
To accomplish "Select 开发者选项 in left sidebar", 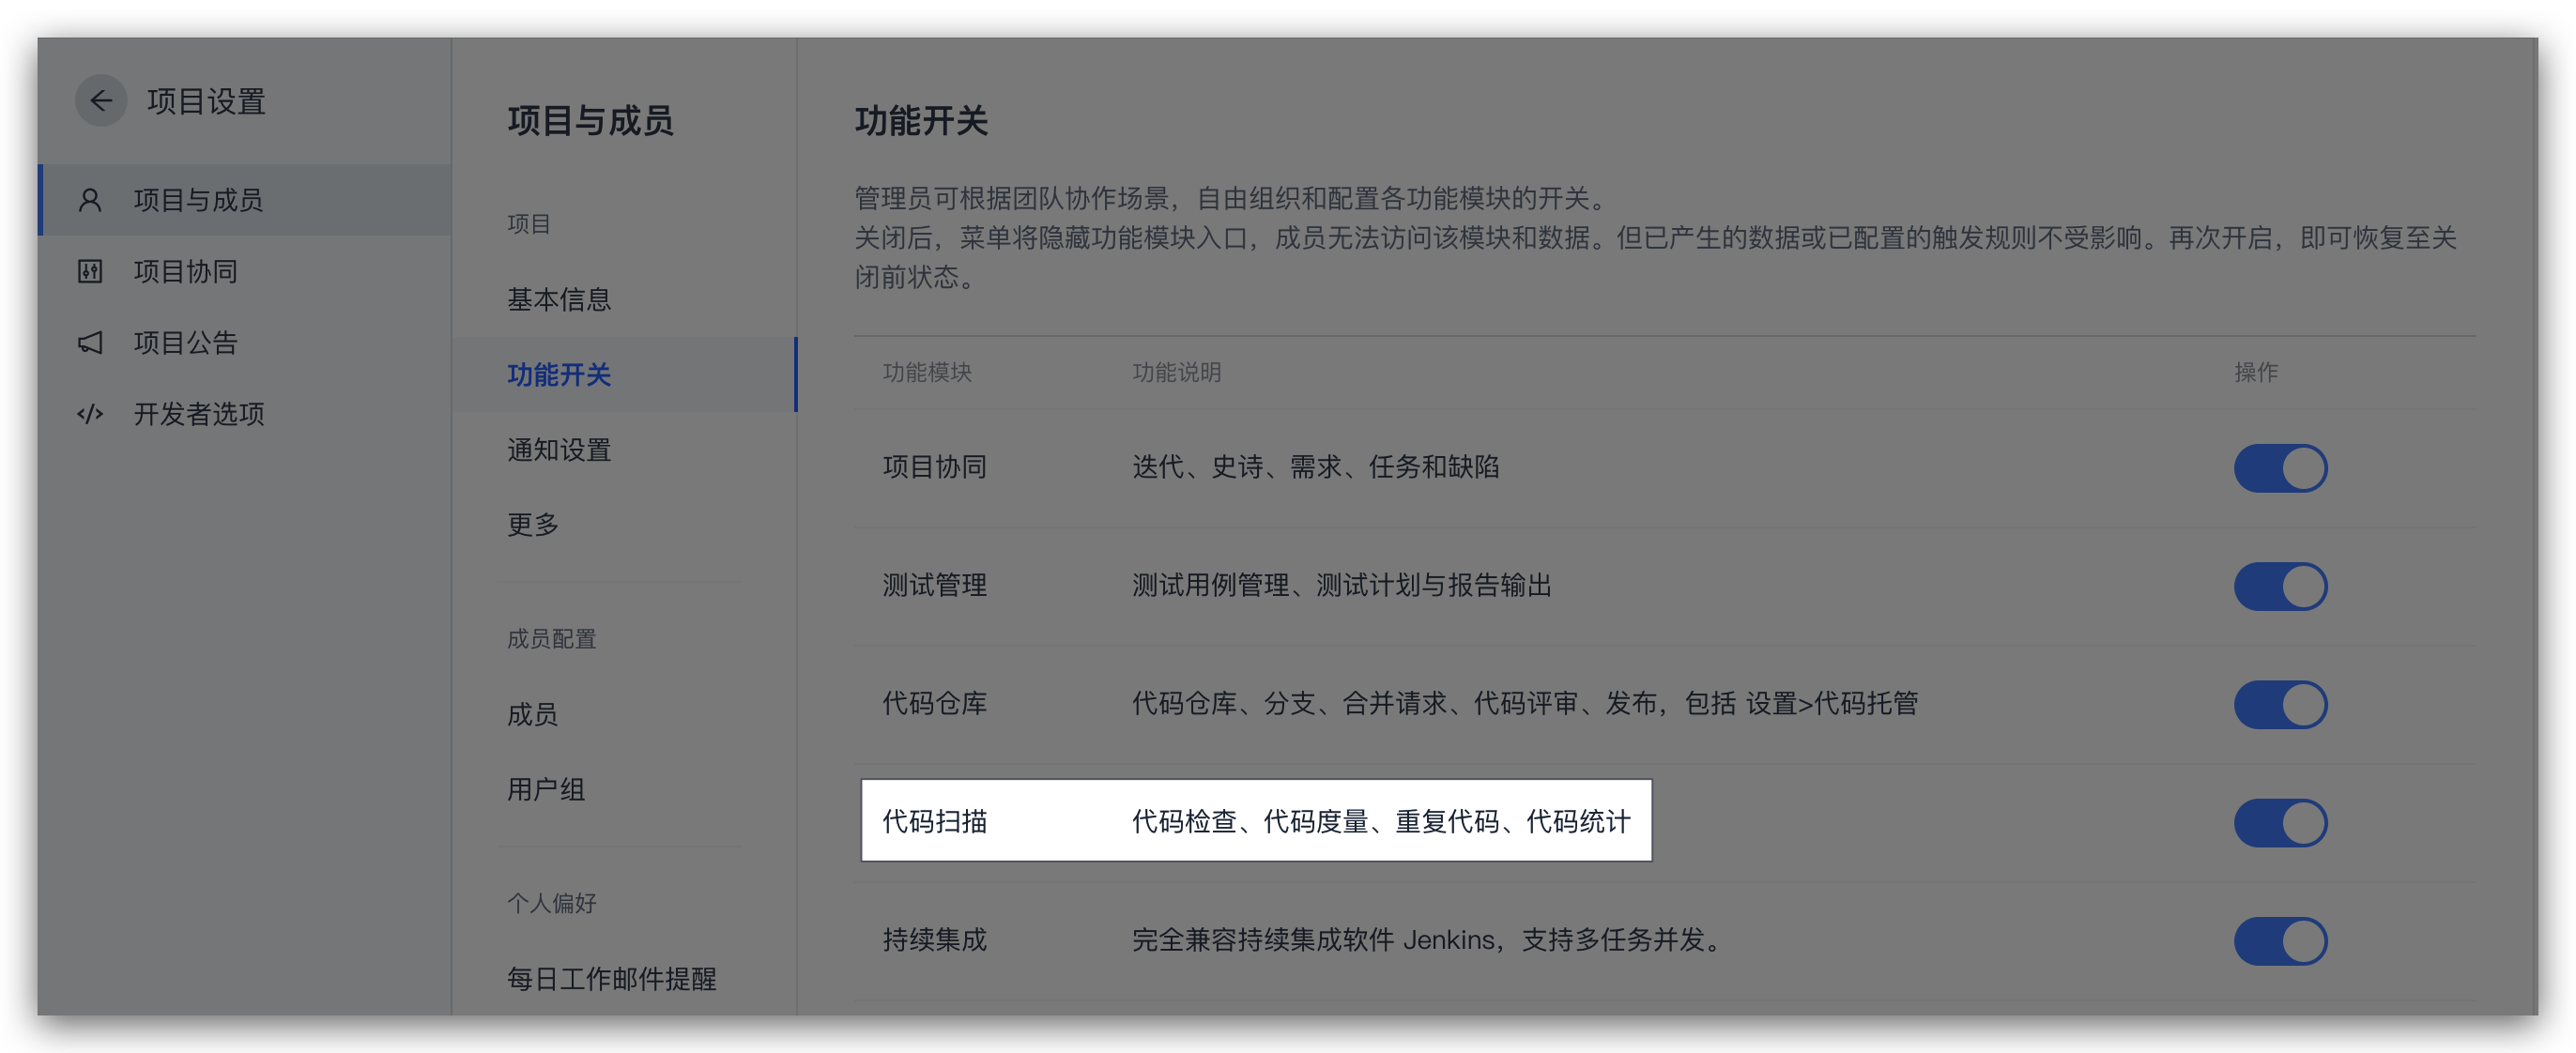I will [199, 414].
